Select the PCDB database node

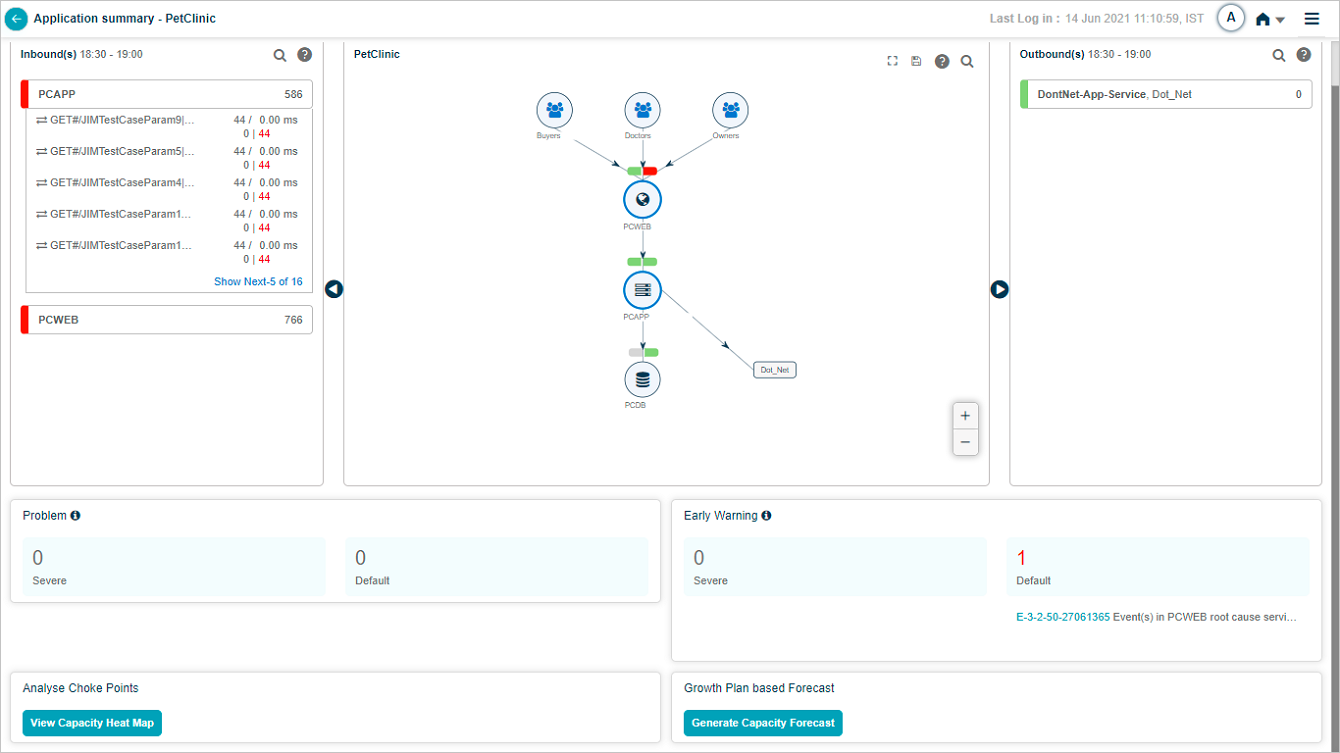642,380
